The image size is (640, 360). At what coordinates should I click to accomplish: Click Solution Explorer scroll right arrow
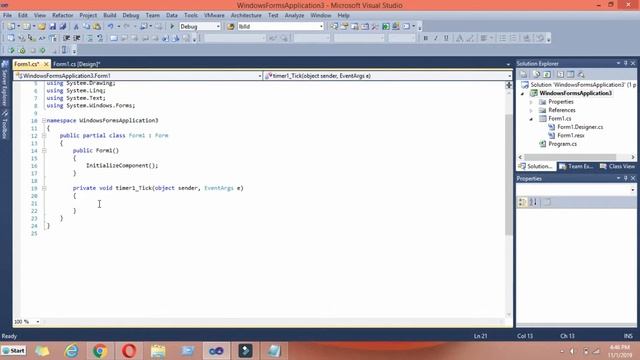click(x=633, y=157)
